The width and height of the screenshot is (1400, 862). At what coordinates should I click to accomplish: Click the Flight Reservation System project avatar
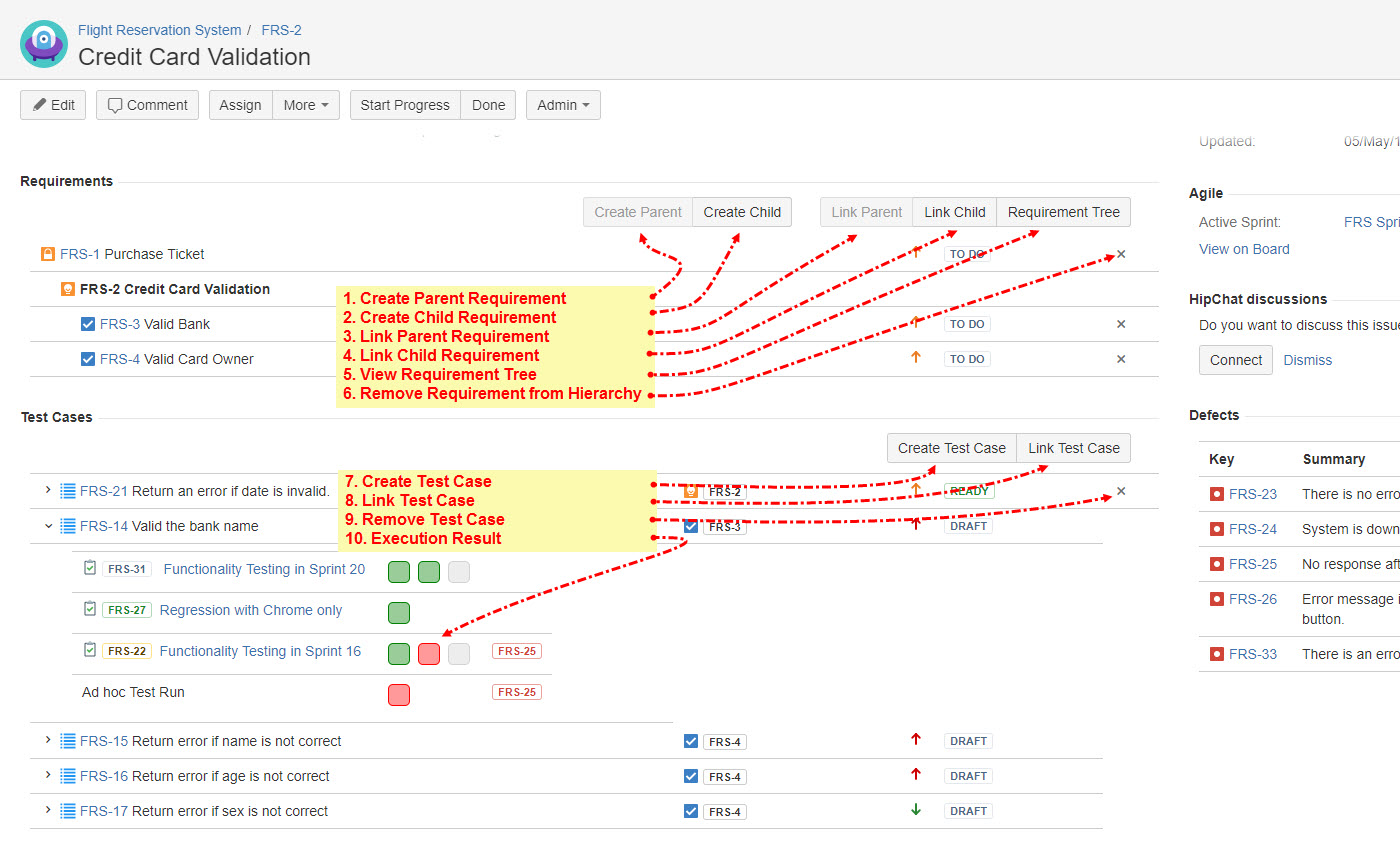coord(44,44)
